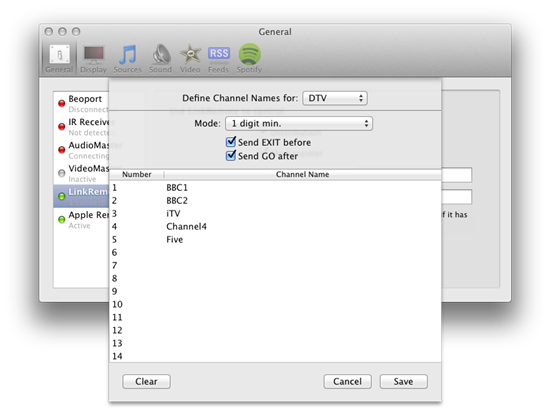Save the channel names
This screenshot has height=409, width=550.
click(x=403, y=381)
